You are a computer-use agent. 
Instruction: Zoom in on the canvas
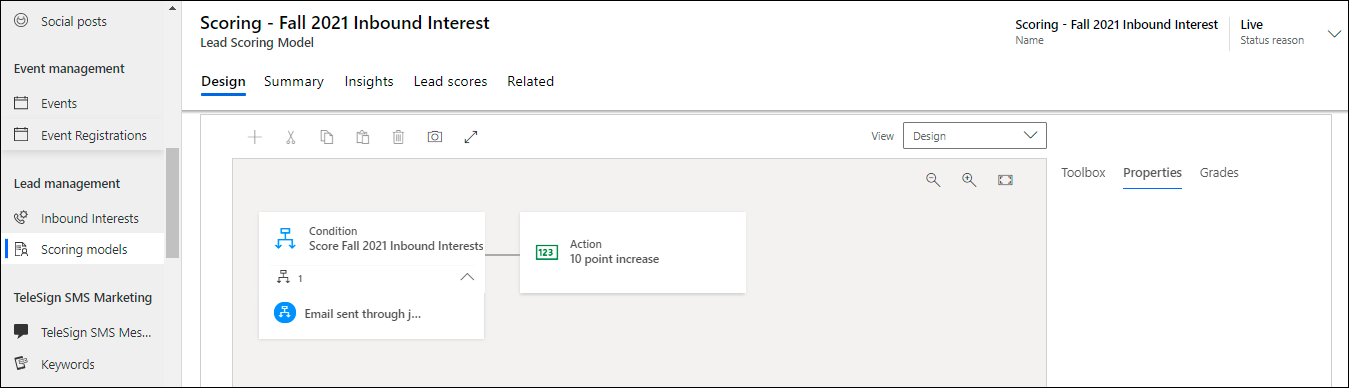click(969, 180)
